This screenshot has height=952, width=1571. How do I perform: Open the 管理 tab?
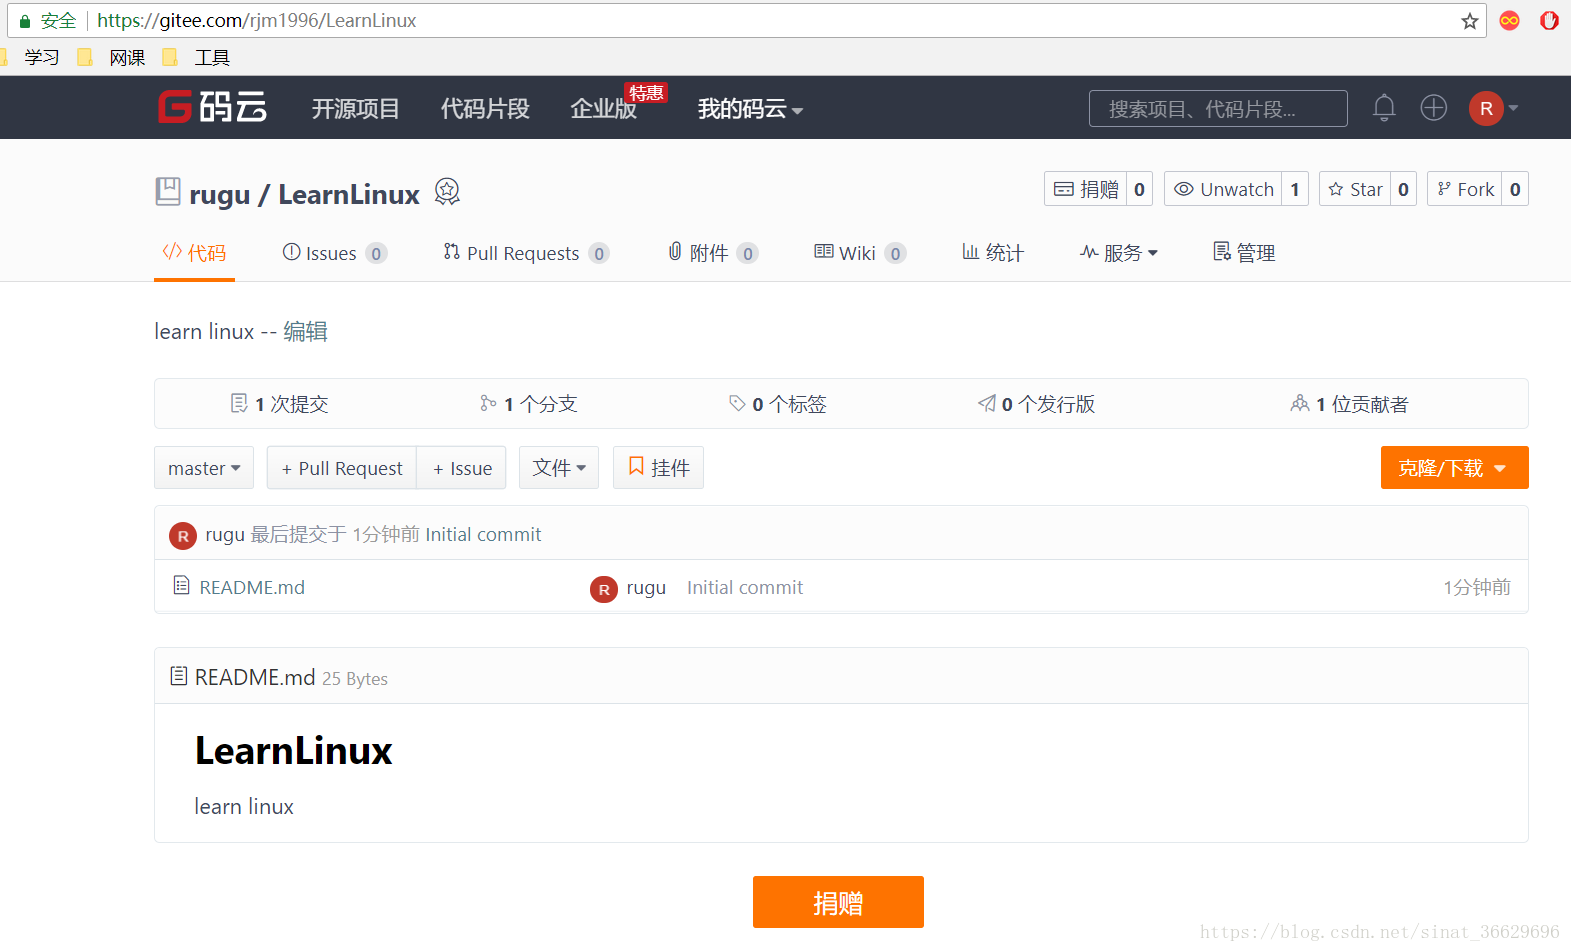pyautogui.click(x=1244, y=253)
